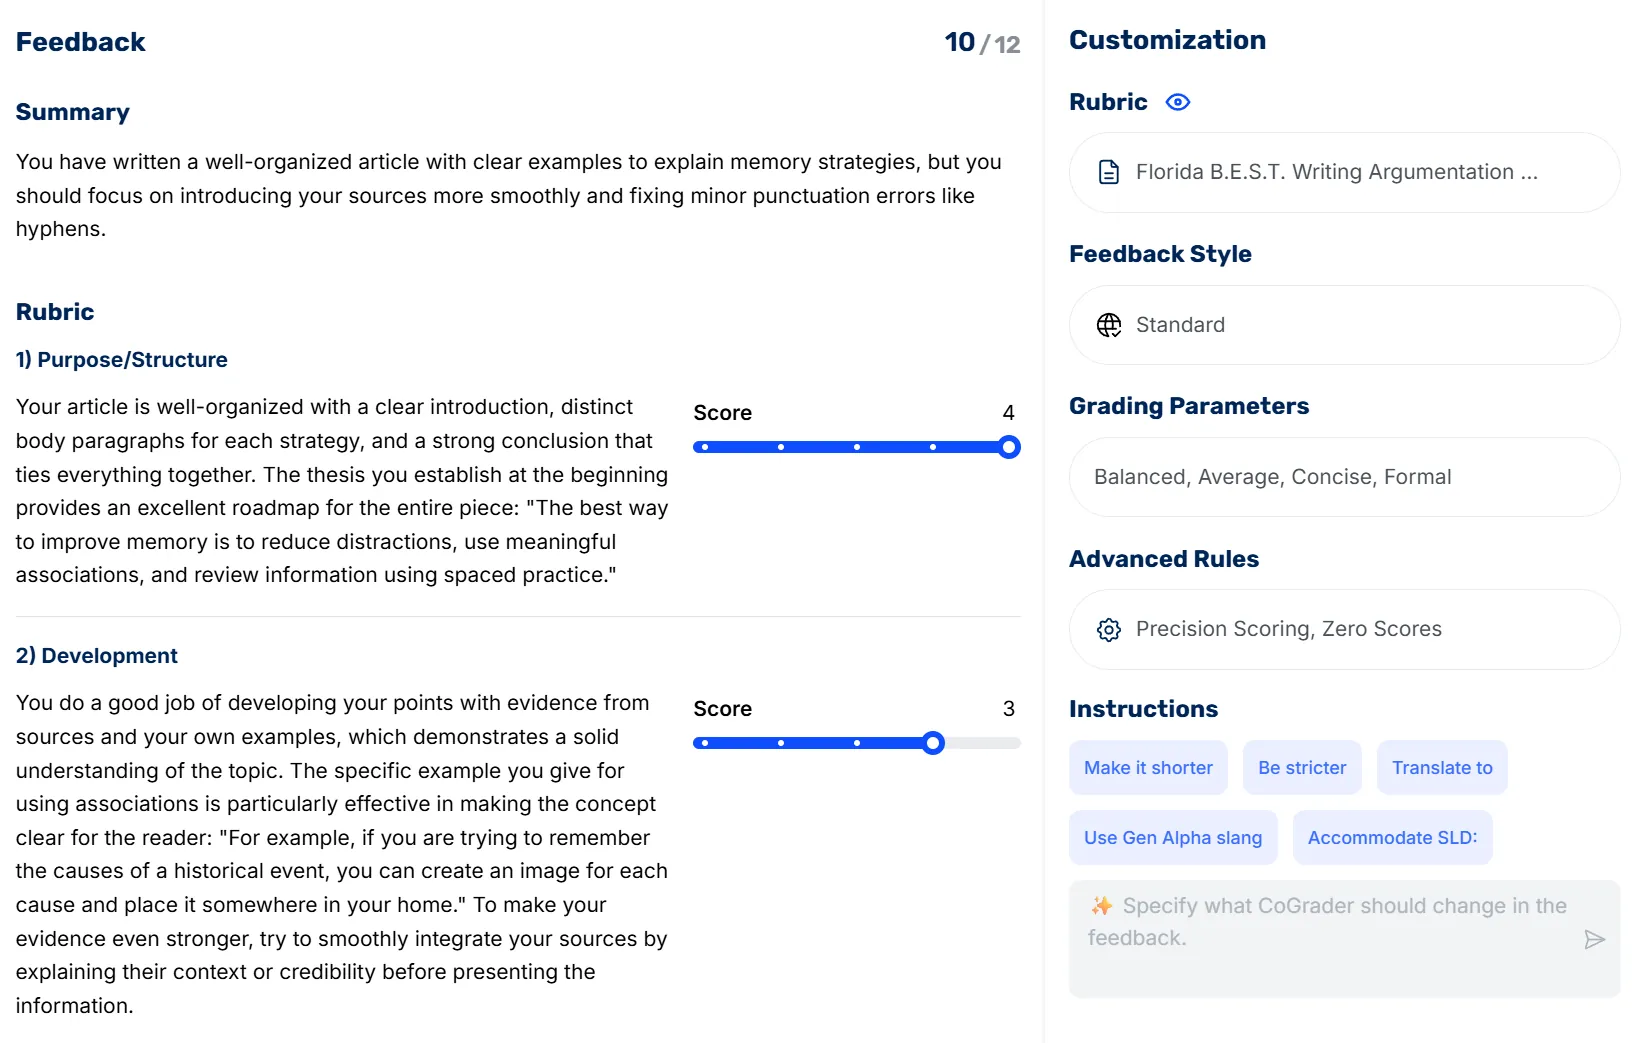1639x1043 pixels.
Task: Open the gear icon next to Precision Scoring
Action: click(x=1108, y=630)
